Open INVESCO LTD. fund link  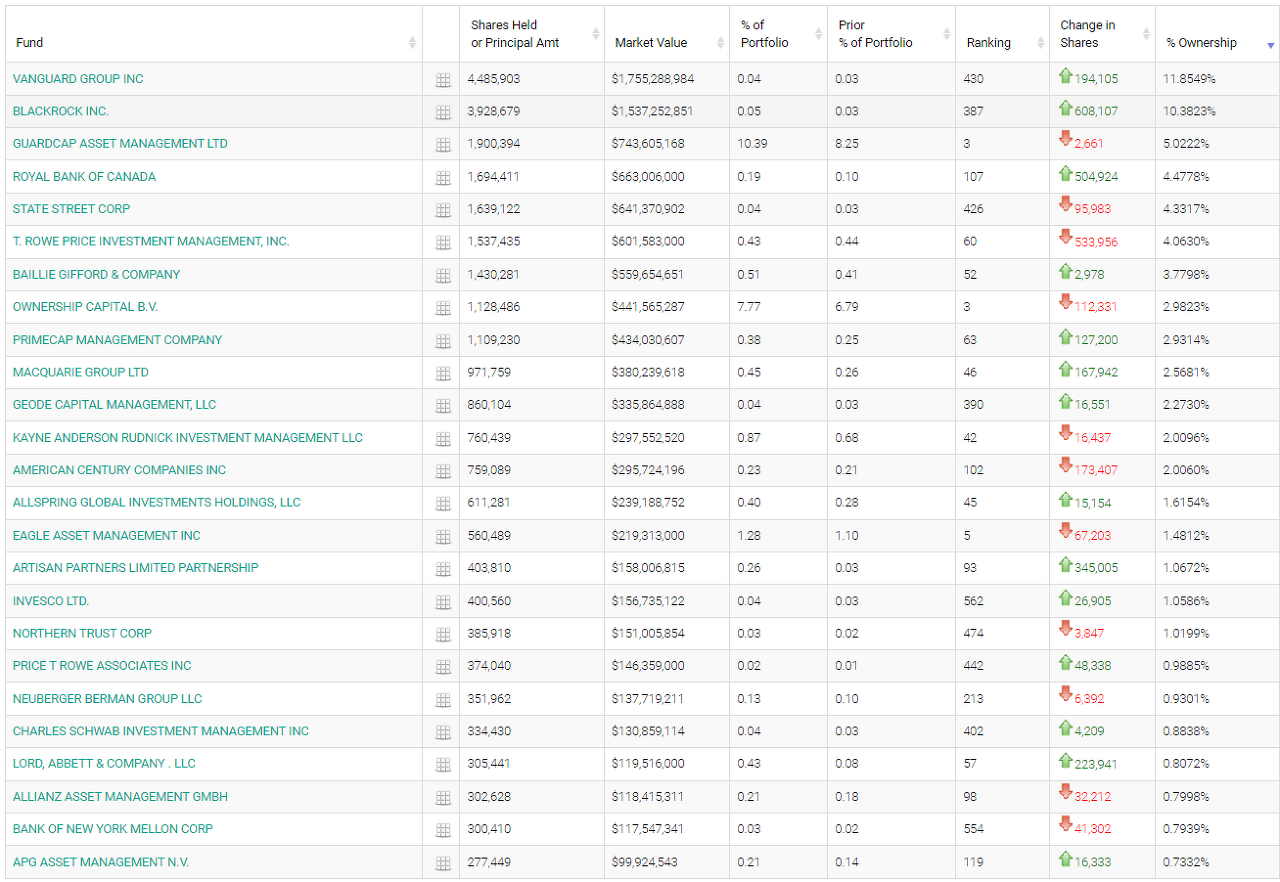(51, 601)
